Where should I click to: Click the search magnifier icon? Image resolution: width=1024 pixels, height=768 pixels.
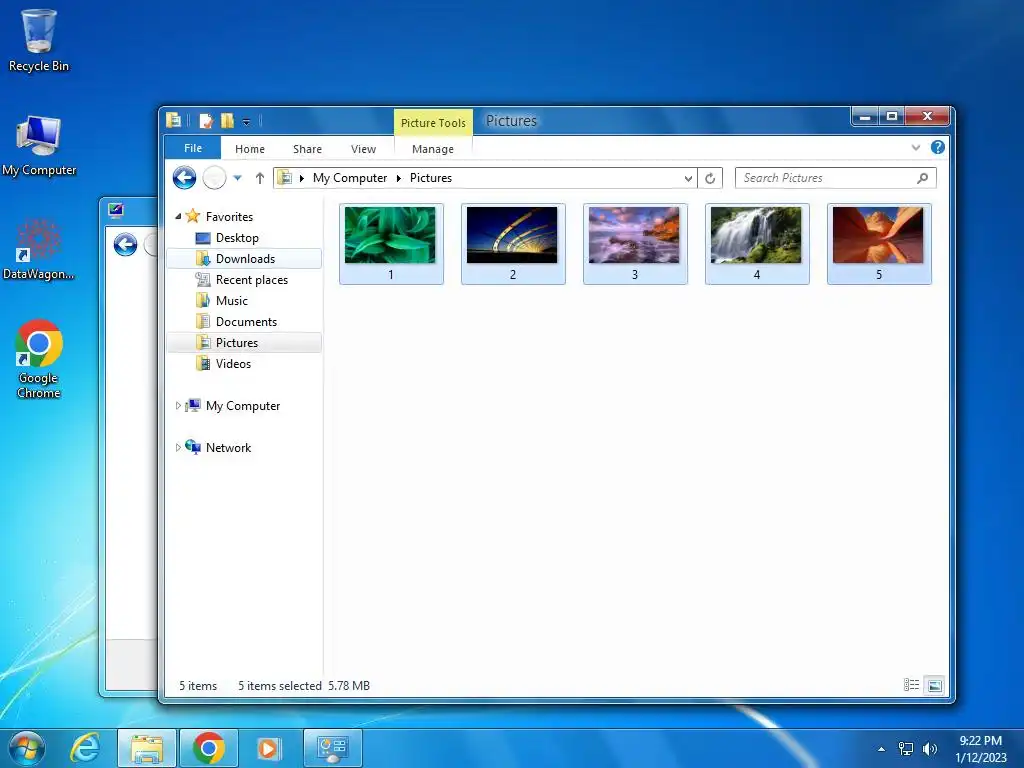click(x=922, y=178)
